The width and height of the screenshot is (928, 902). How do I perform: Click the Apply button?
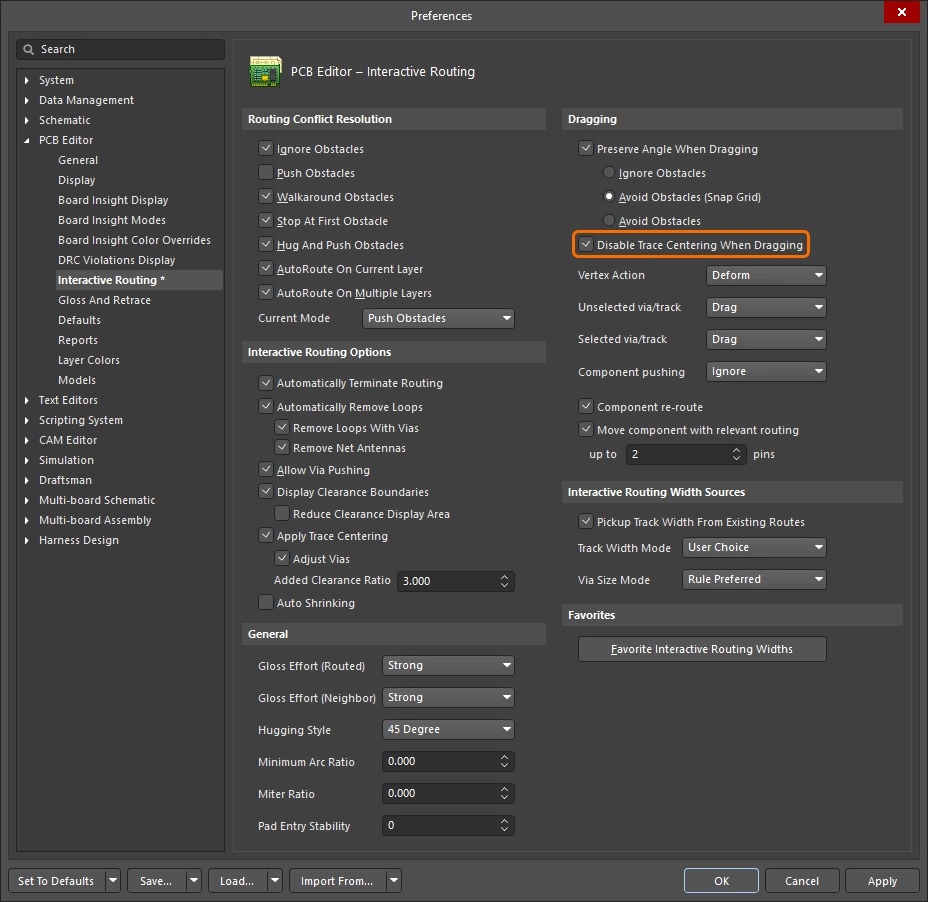pyautogui.click(x=881, y=881)
